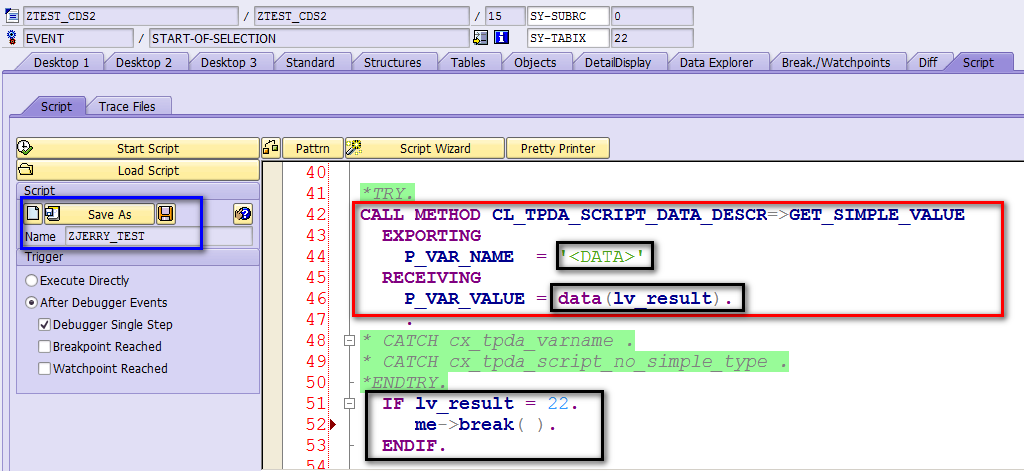Image resolution: width=1024 pixels, height=471 pixels.
Task: Save the script with the floppy disk icon
Action: point(165,214)
